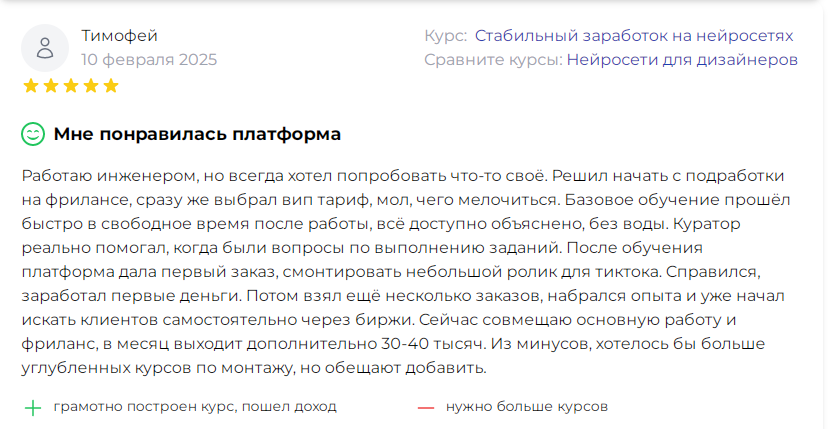The height and width of the screenshot is (429, 833).
Task: Click the heading "Мне понравилась платформа"
Action: point(197,134)
